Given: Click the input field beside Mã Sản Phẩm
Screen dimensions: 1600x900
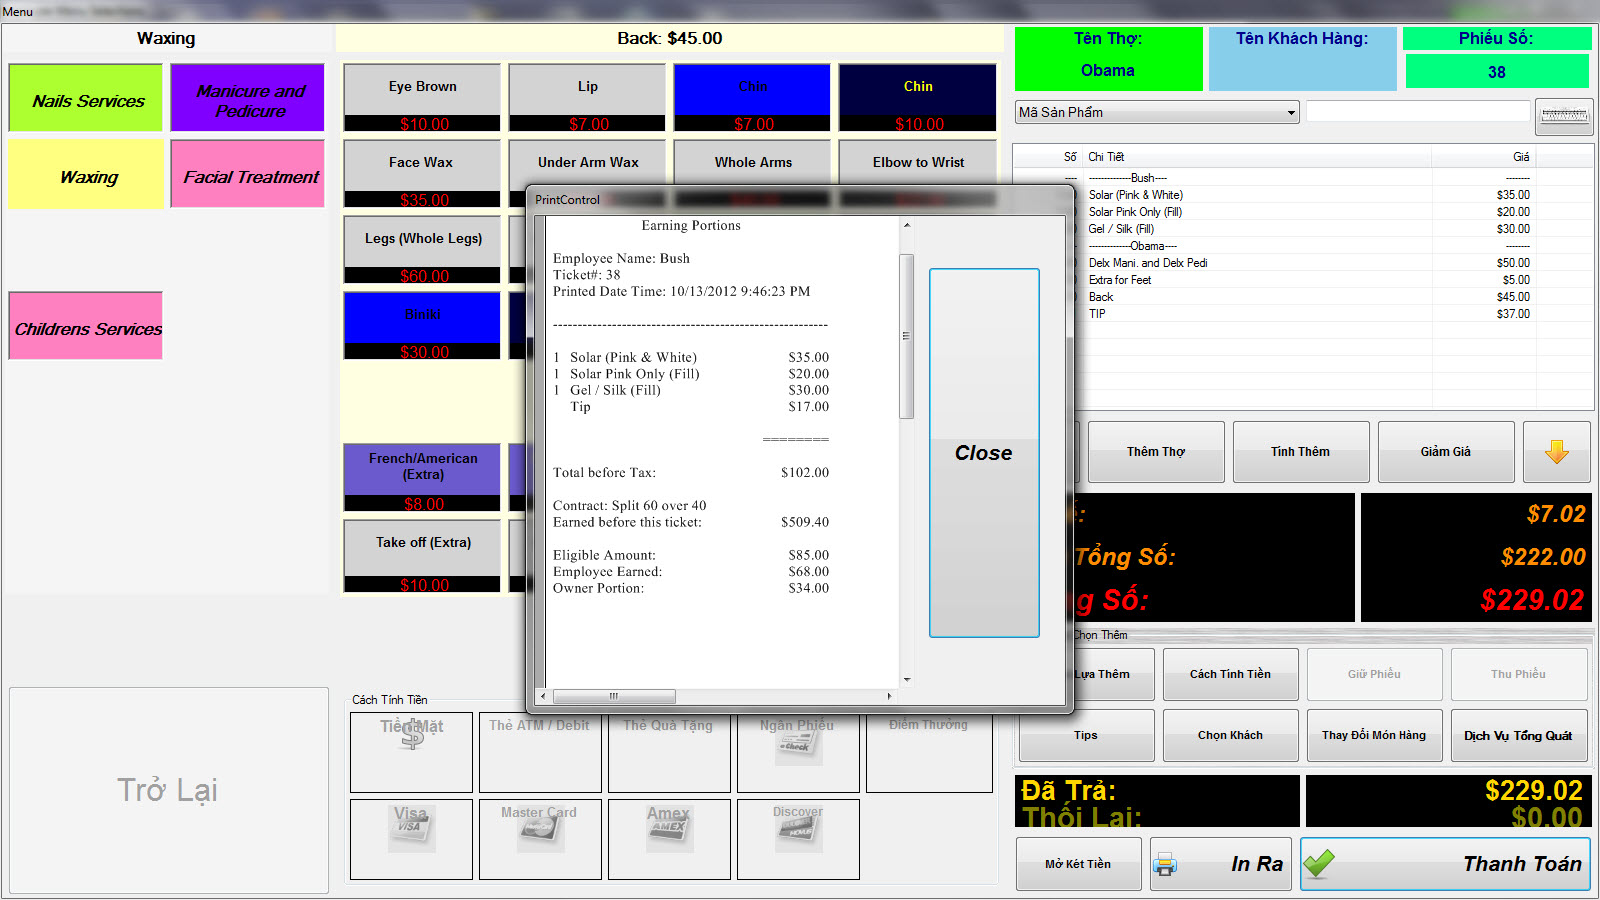Looking at the screenshot, I should tap(1417, 112).
